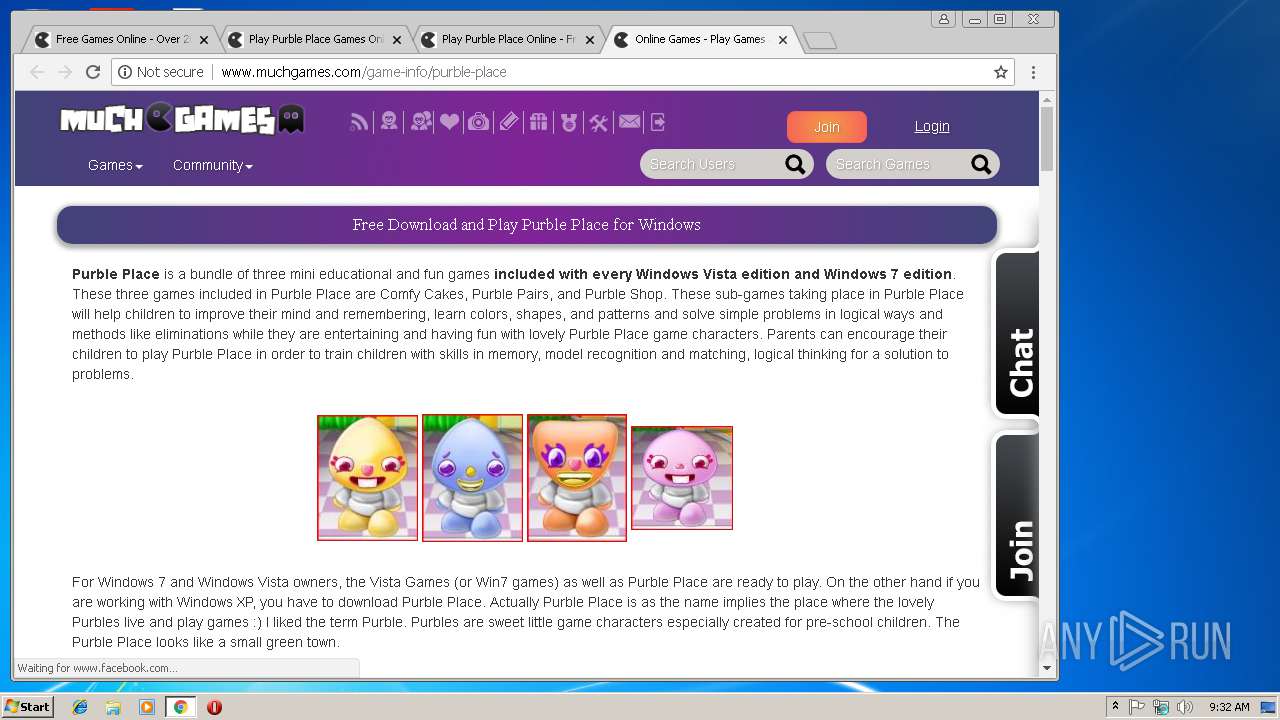Click the page scrollbar up arrow
This screenshot has width=1280, height=720.
coord(1047,99)
